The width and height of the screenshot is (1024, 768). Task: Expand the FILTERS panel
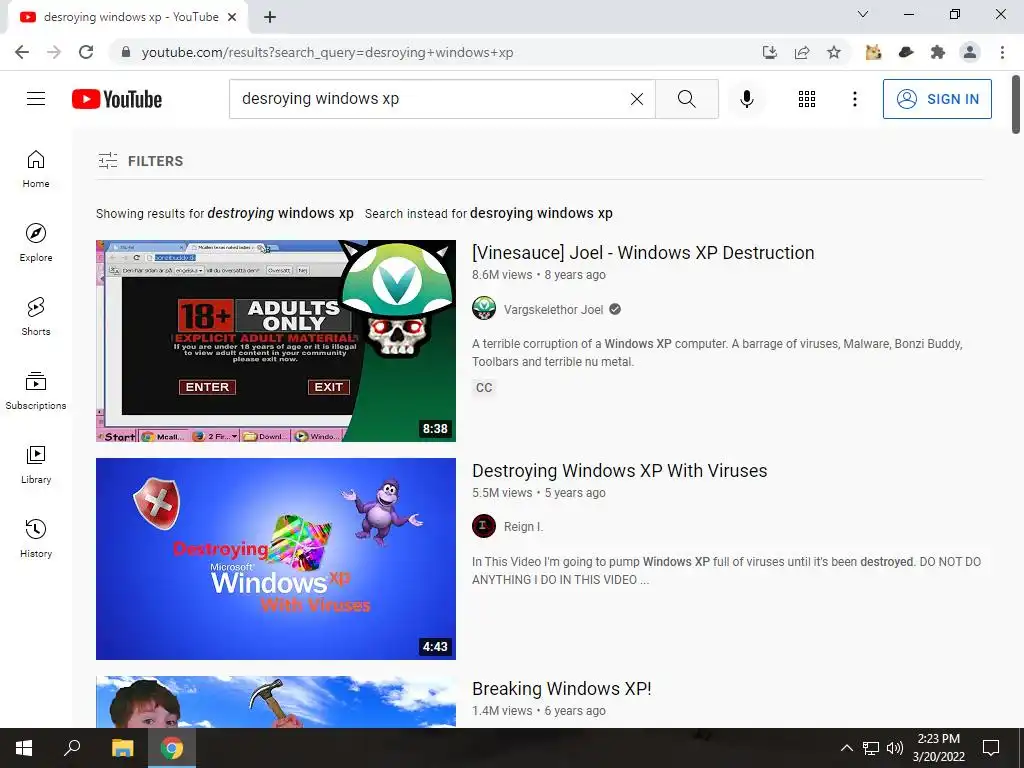(140, 161)
